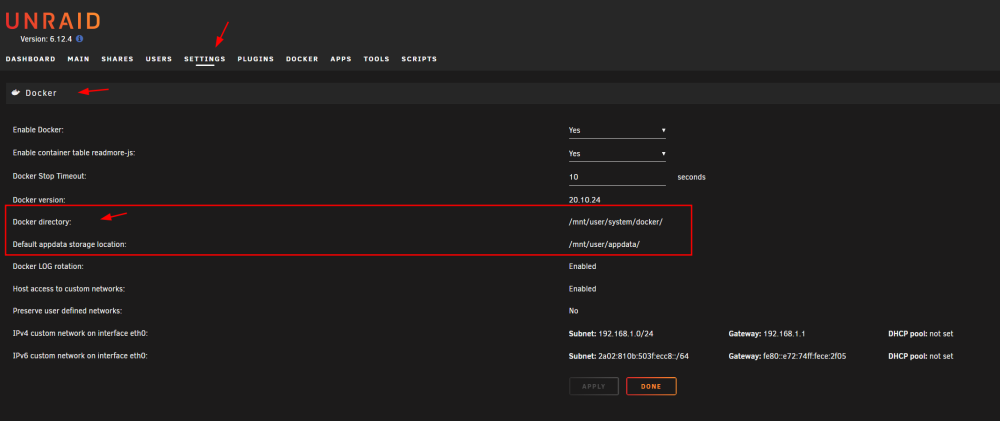
Task: Click the blue version info icon
Action: pyautogui.click(x=80, y=39)
